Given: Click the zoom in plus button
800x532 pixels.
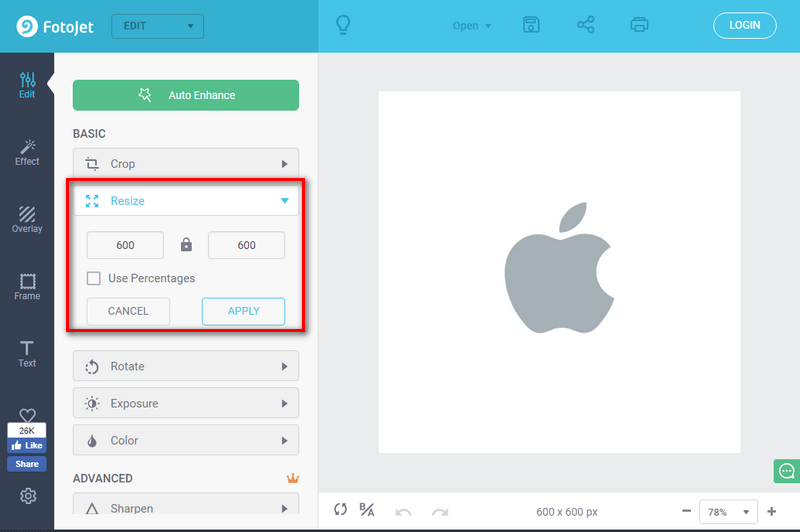Looking at the screenshot, I should [x=771, y=511].
